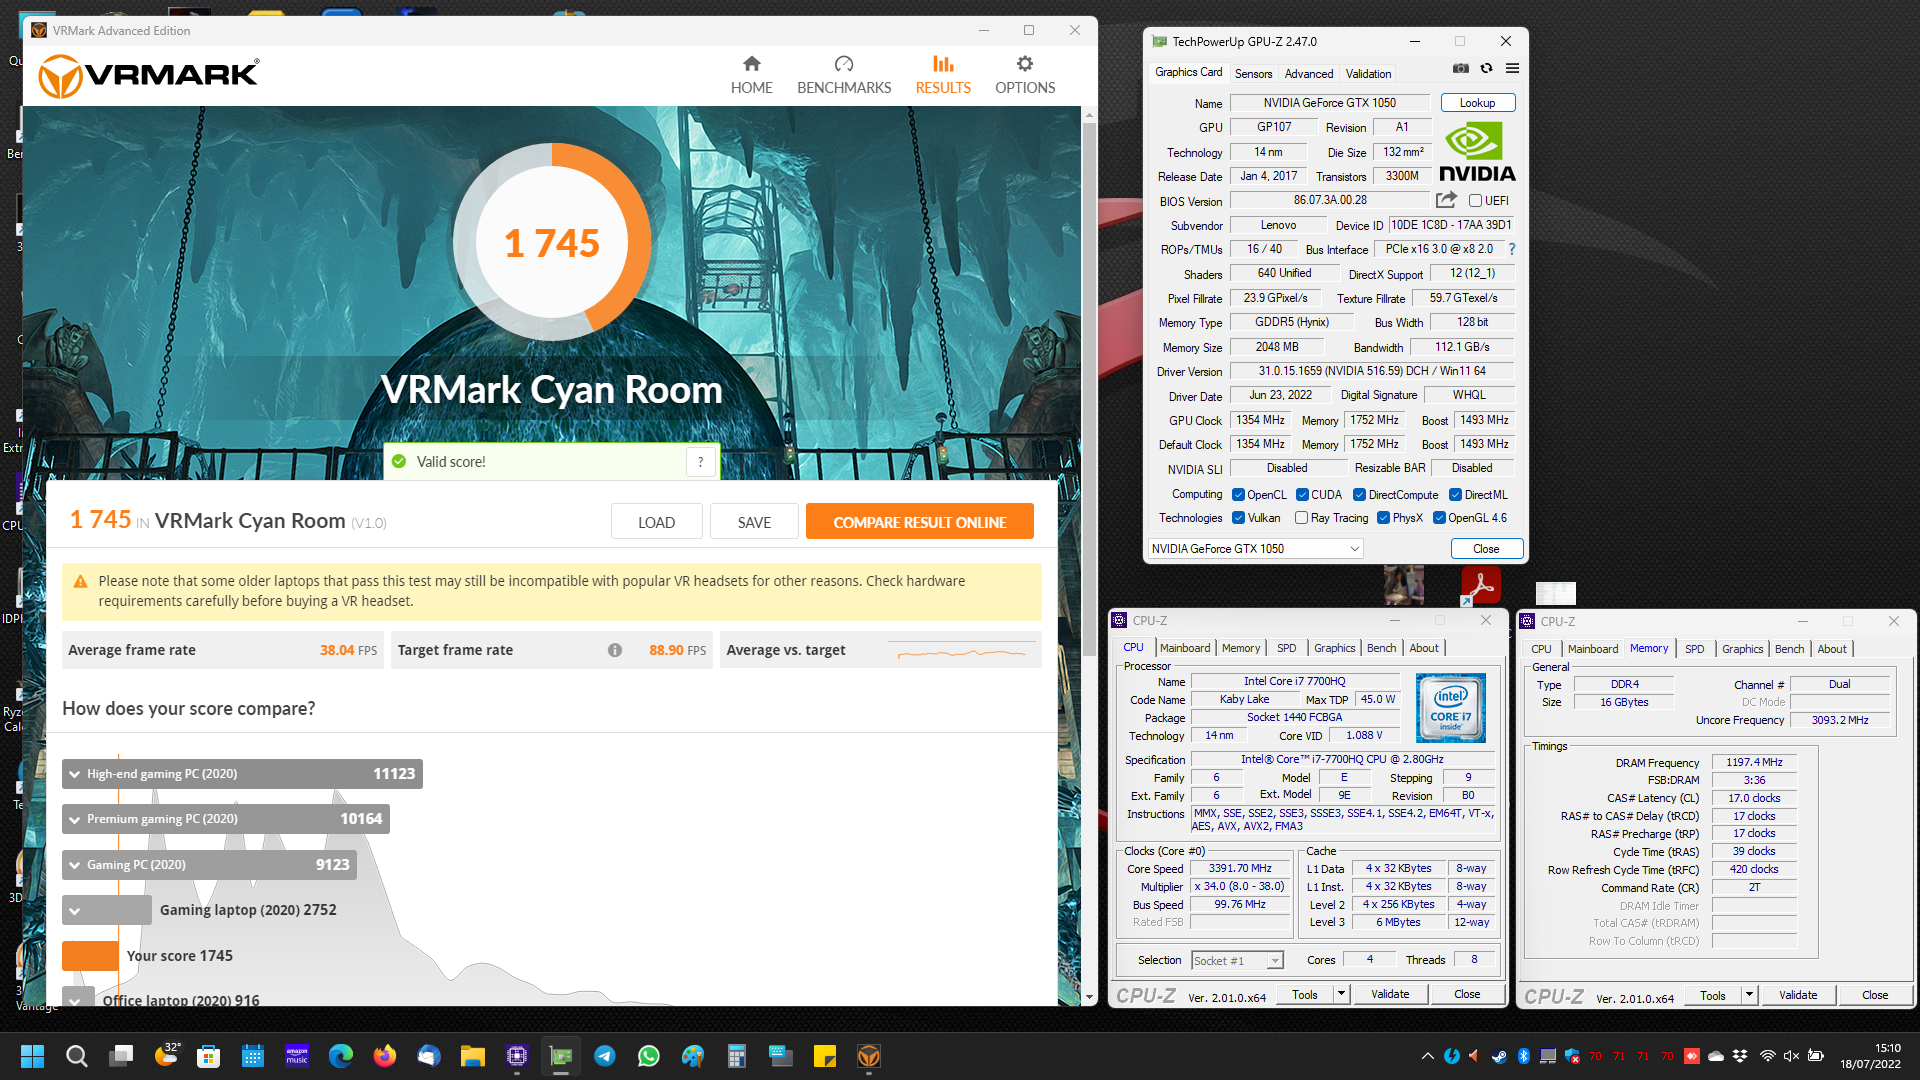Viewport: 1920px width, 1080px height.
Task: Click the VRMark scrollbar down arrow
Action: [1089, 997]
